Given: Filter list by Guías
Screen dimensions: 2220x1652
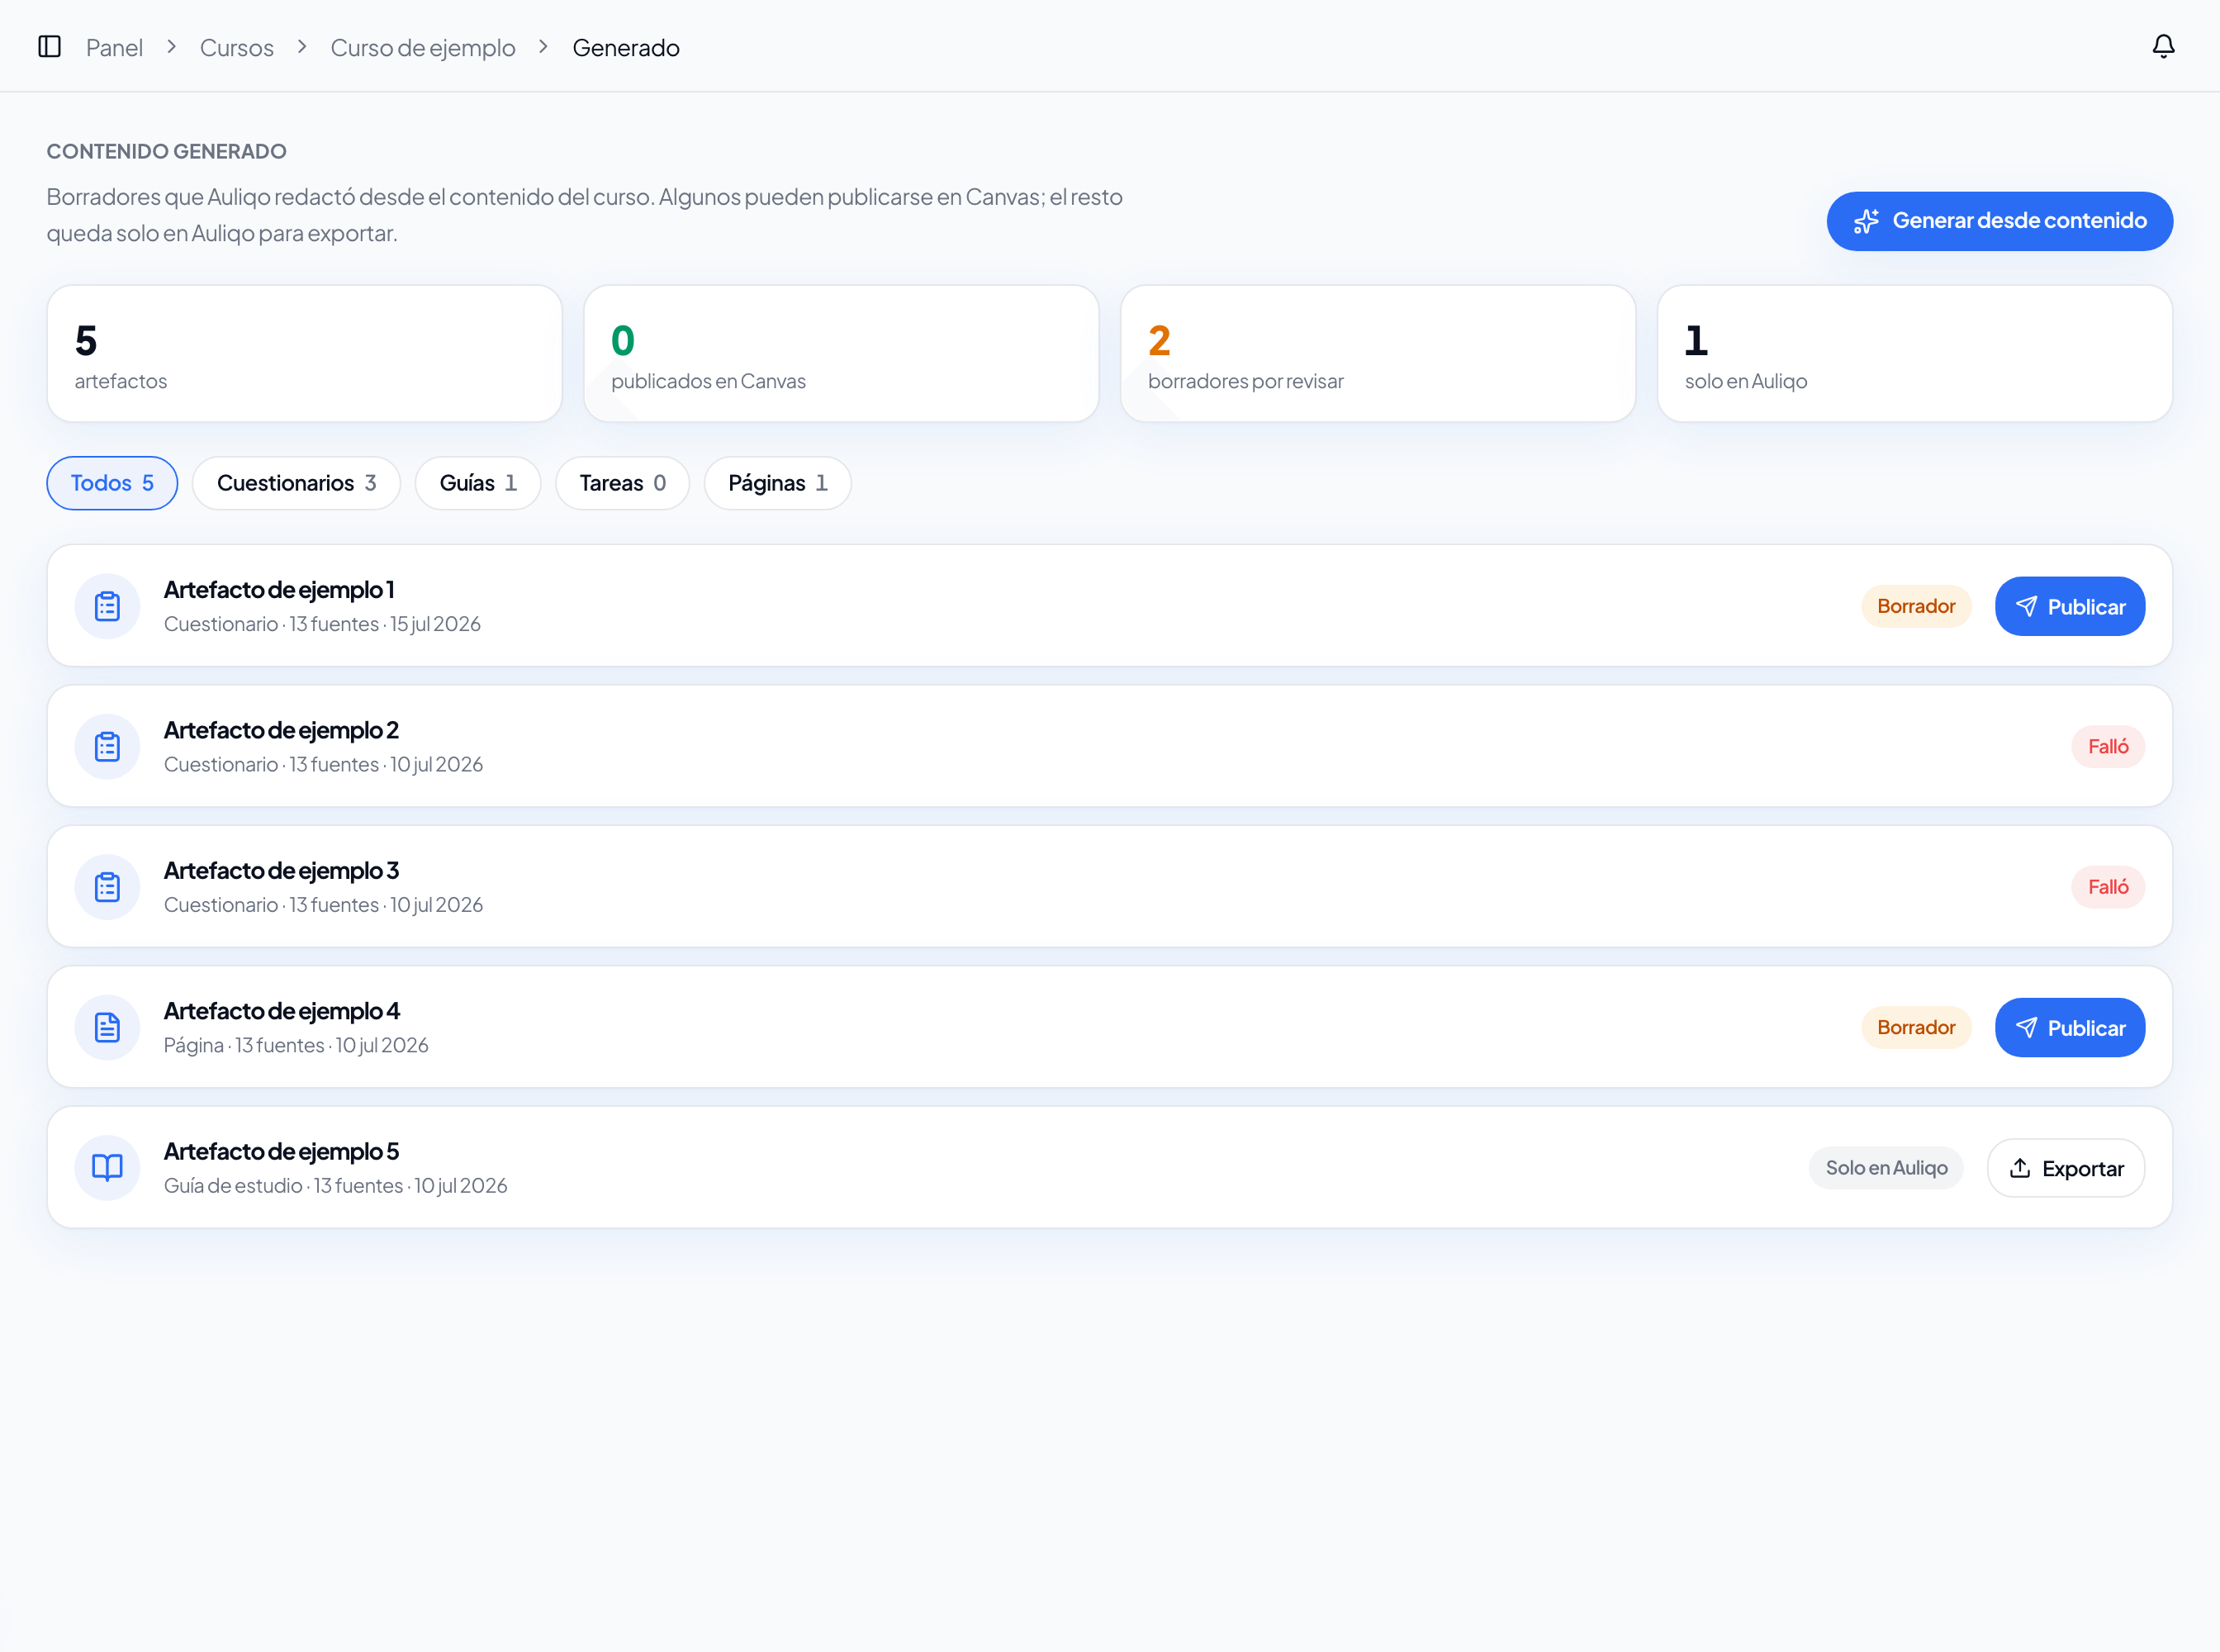Looking at the screenshot, I should 478,483.
